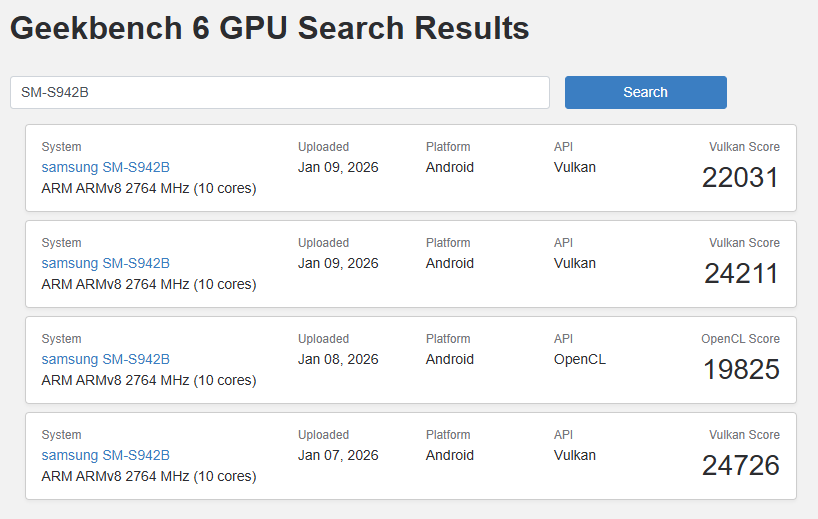Image resolution: width=818 pixels, height=519 pixels.
Task: Open the samsung SM-S942B OpenCL result link
Action: click(x=105, y=359)
